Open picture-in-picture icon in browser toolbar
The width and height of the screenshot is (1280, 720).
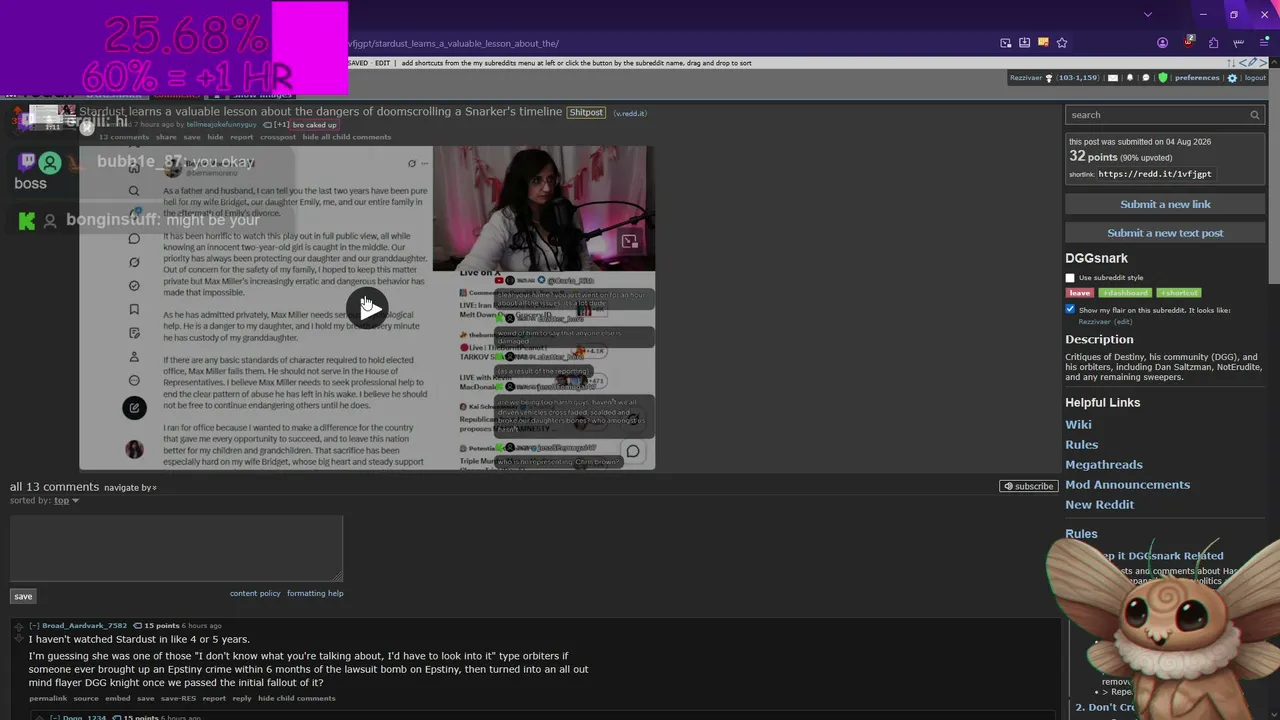tap(1006, 43)
